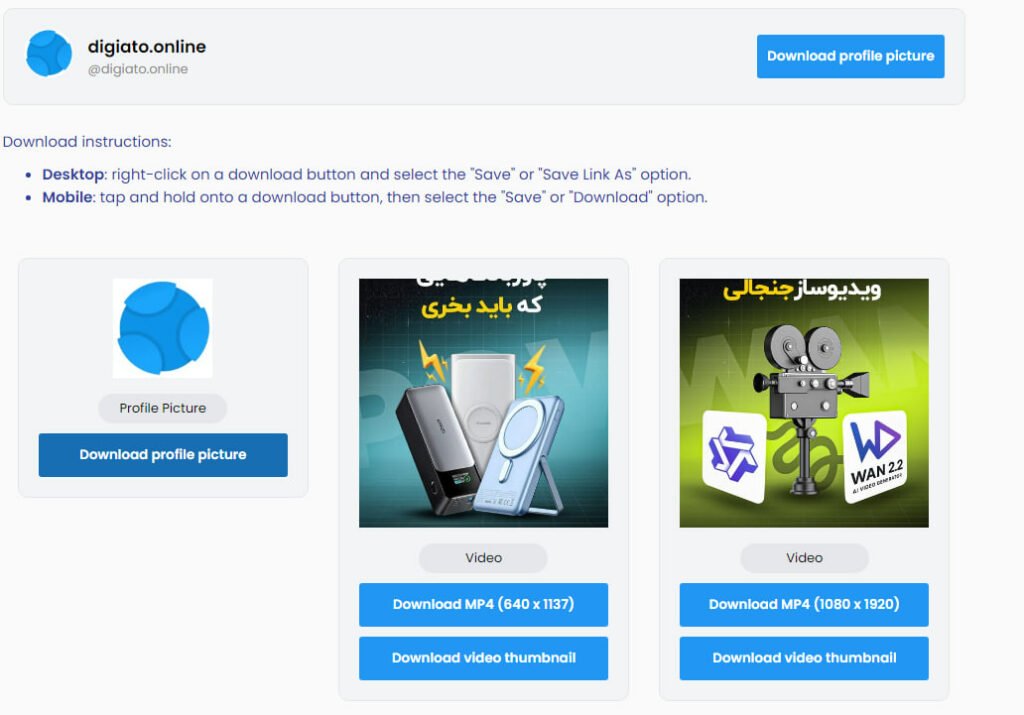Click the "Mobile" bold instruction text

click(x=67, y=197)
